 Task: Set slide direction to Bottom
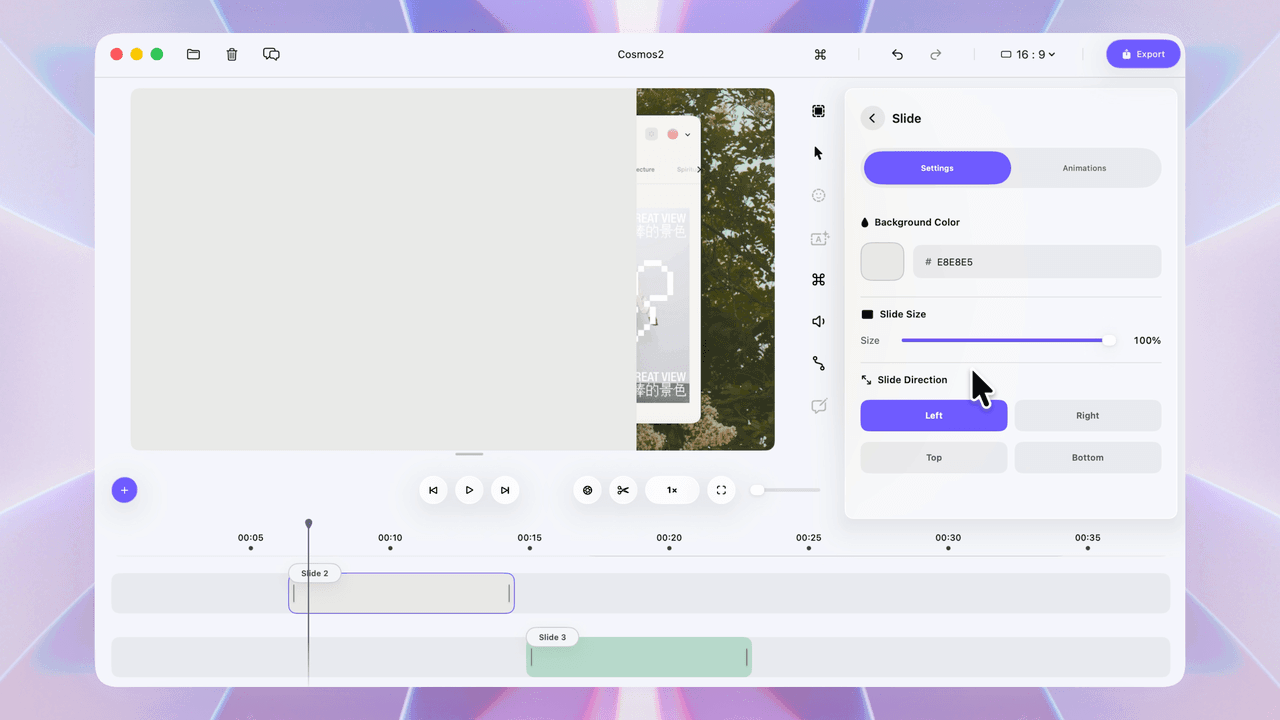1087,457
